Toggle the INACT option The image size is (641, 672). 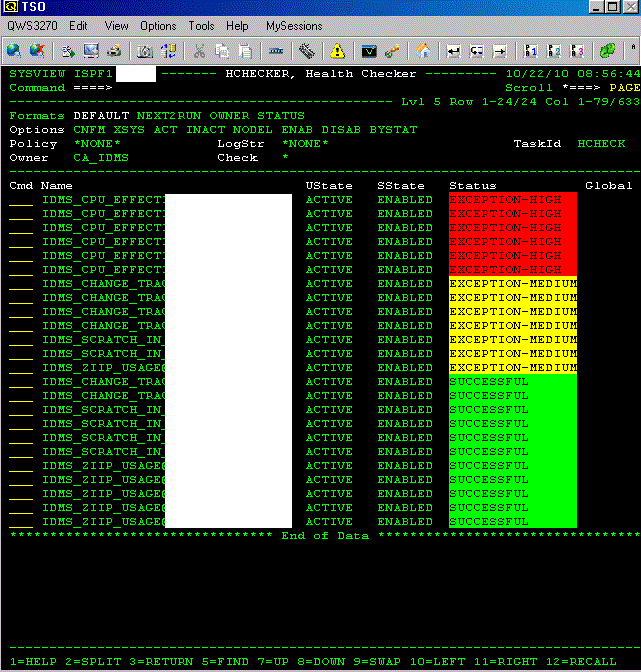pos(205,130)
